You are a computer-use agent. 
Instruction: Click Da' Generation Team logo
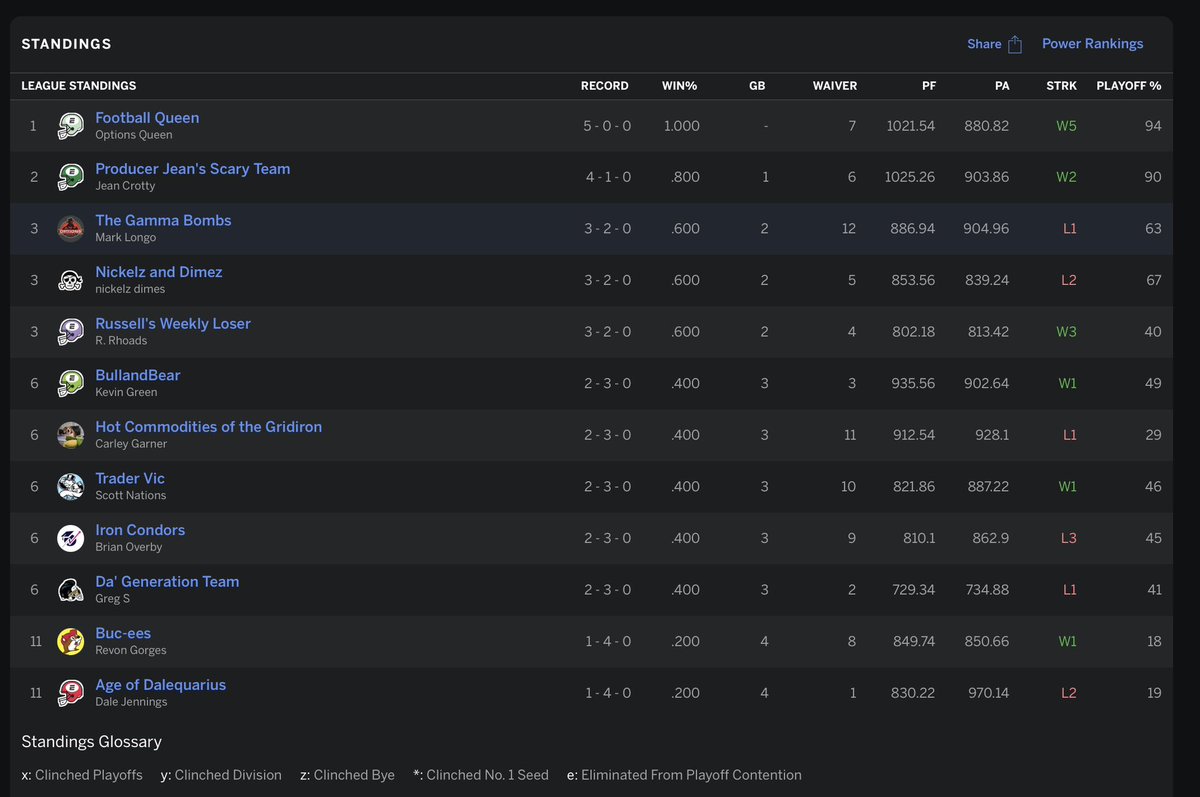(70, 590)
